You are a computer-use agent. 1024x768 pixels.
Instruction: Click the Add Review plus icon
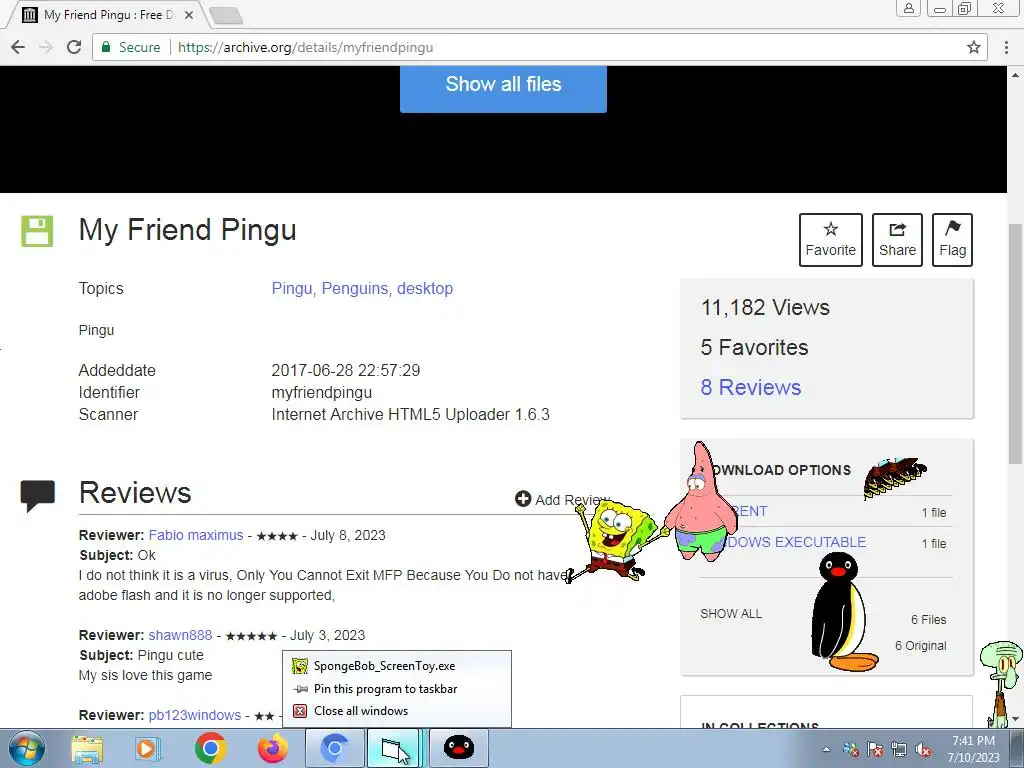pyautogui.click(x=522, y=499)
